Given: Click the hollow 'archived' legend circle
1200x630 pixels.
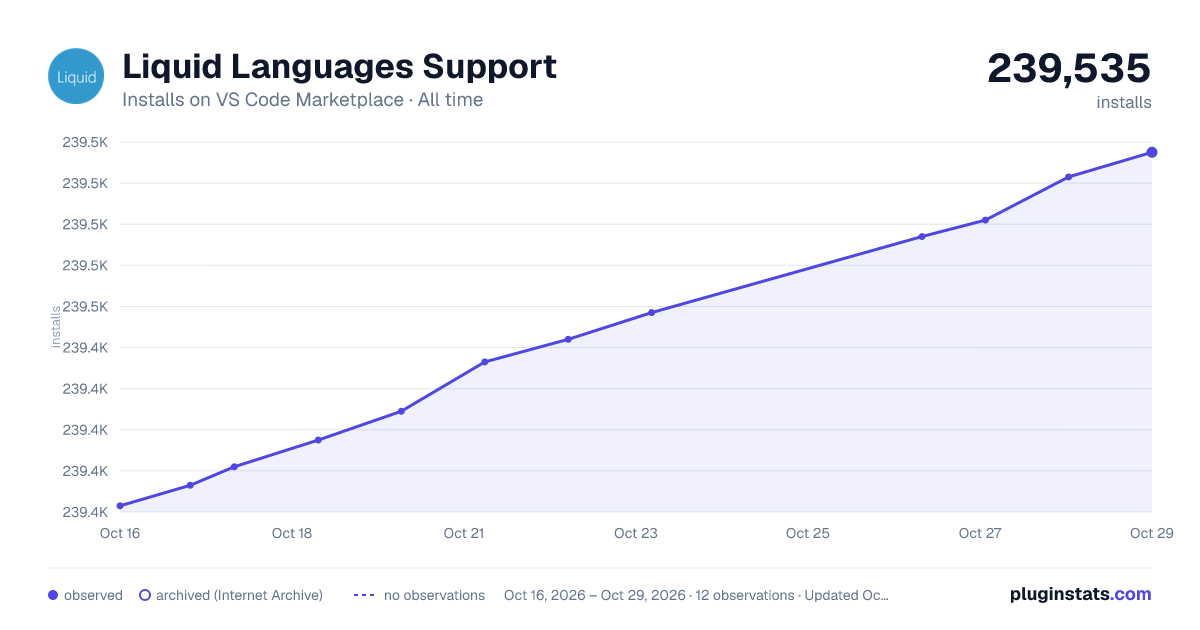Looking at the screenshot, I should click(x=145, y=595).
